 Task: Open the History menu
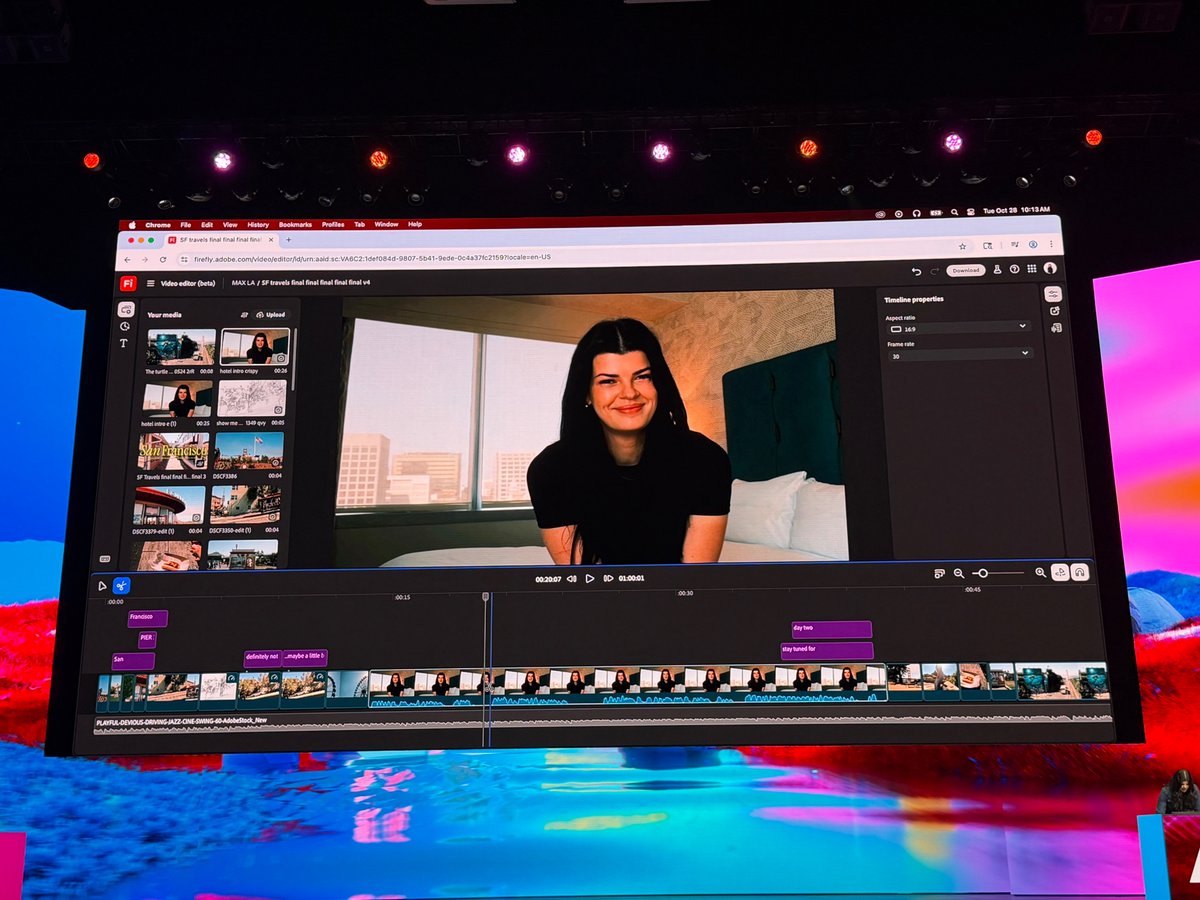(258, 225)
